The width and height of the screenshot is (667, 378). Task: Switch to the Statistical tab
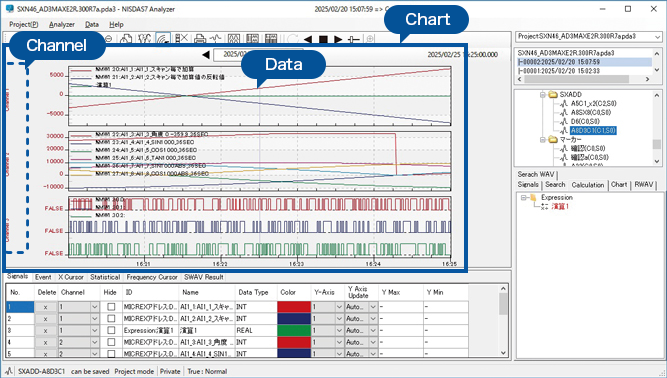tap(105, 277)
